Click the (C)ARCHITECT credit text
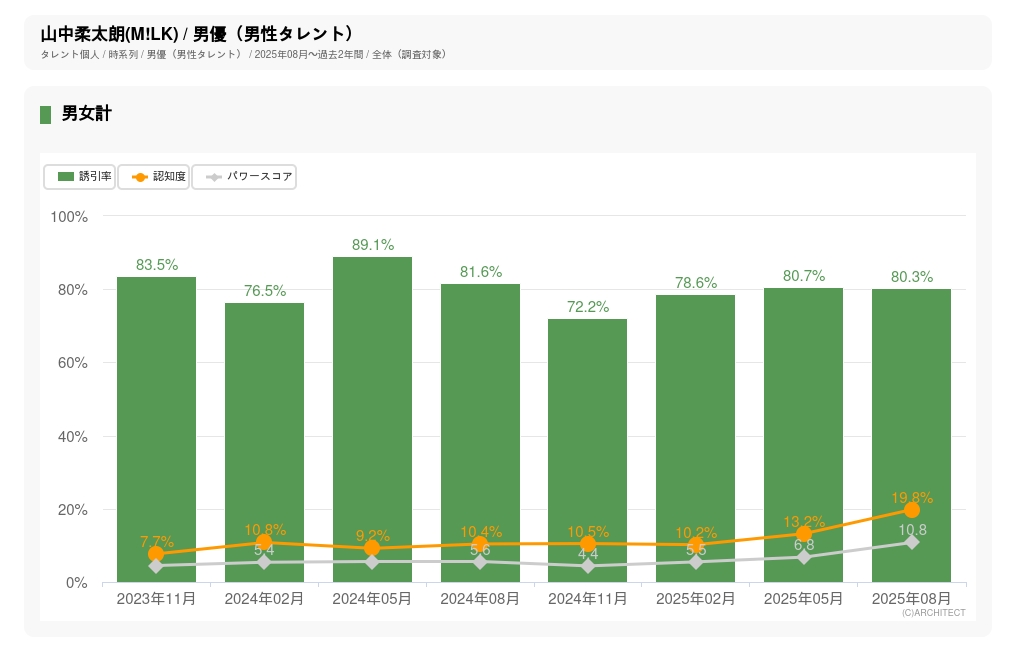 (933, 613)
